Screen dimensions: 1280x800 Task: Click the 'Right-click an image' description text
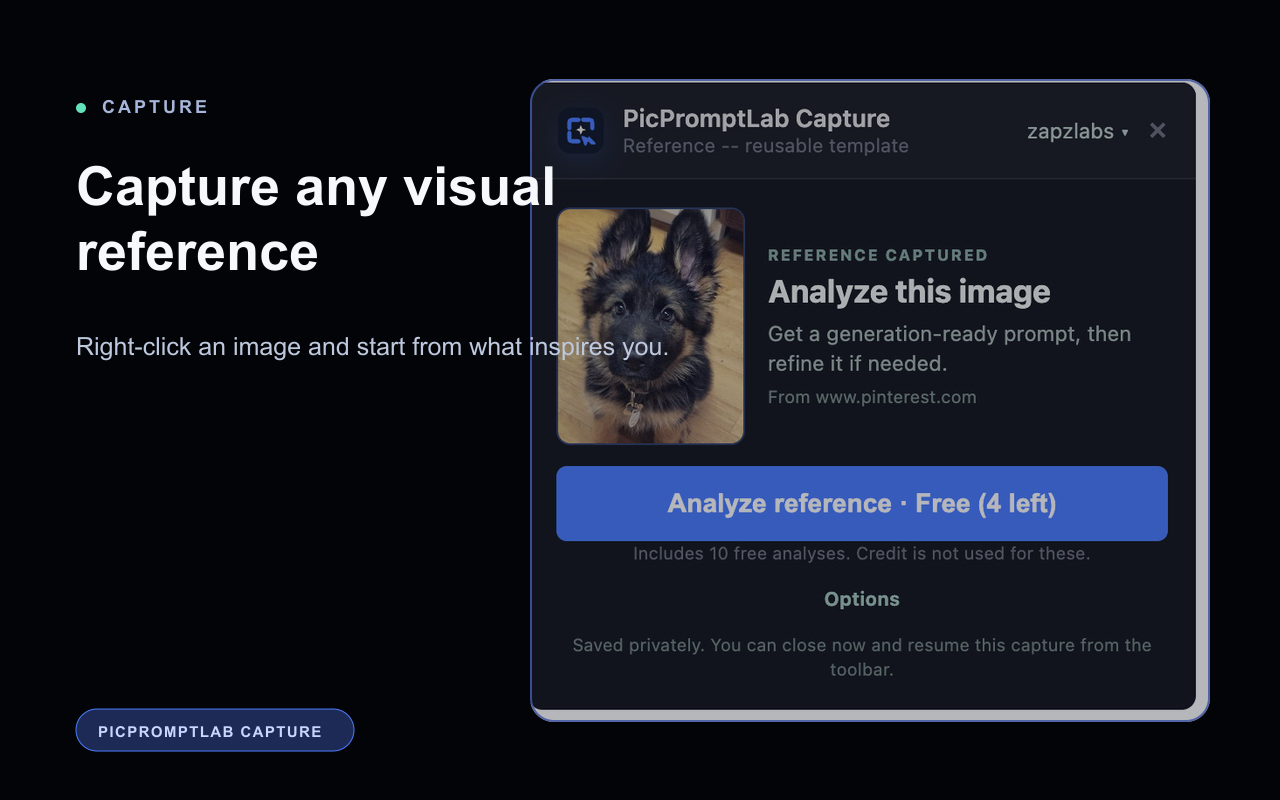click(x=372, y=347)
